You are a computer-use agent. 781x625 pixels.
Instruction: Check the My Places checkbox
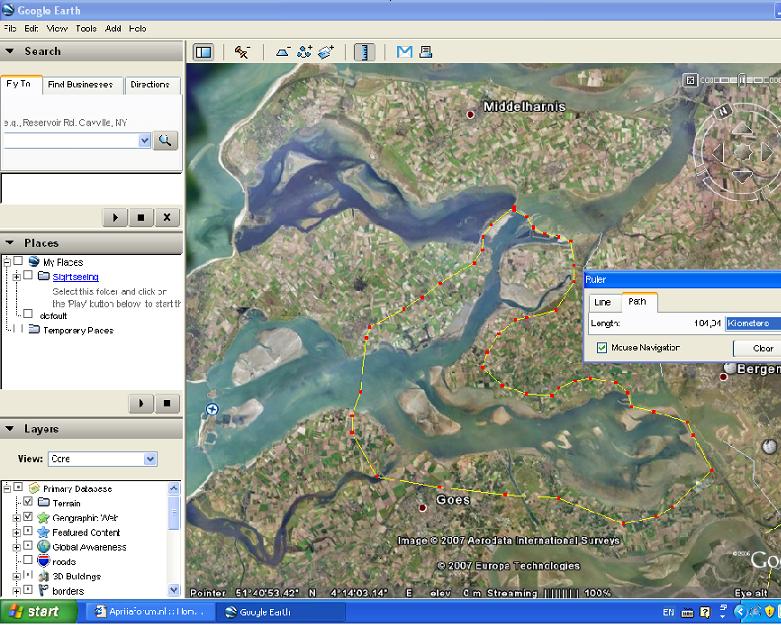(x=18, y=261)
